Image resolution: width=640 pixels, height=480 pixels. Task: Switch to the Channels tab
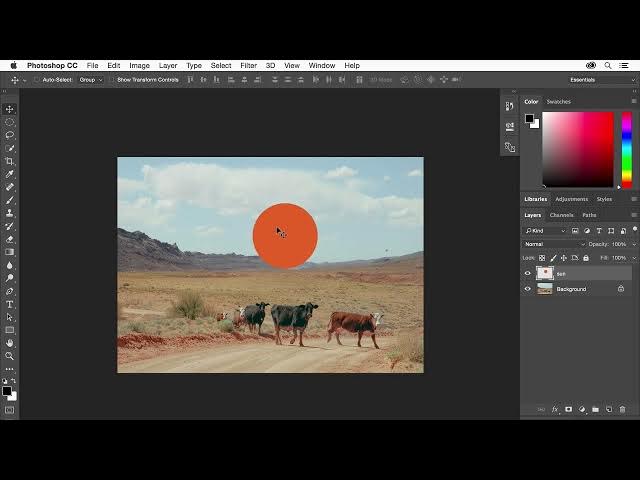coord(562,215)
